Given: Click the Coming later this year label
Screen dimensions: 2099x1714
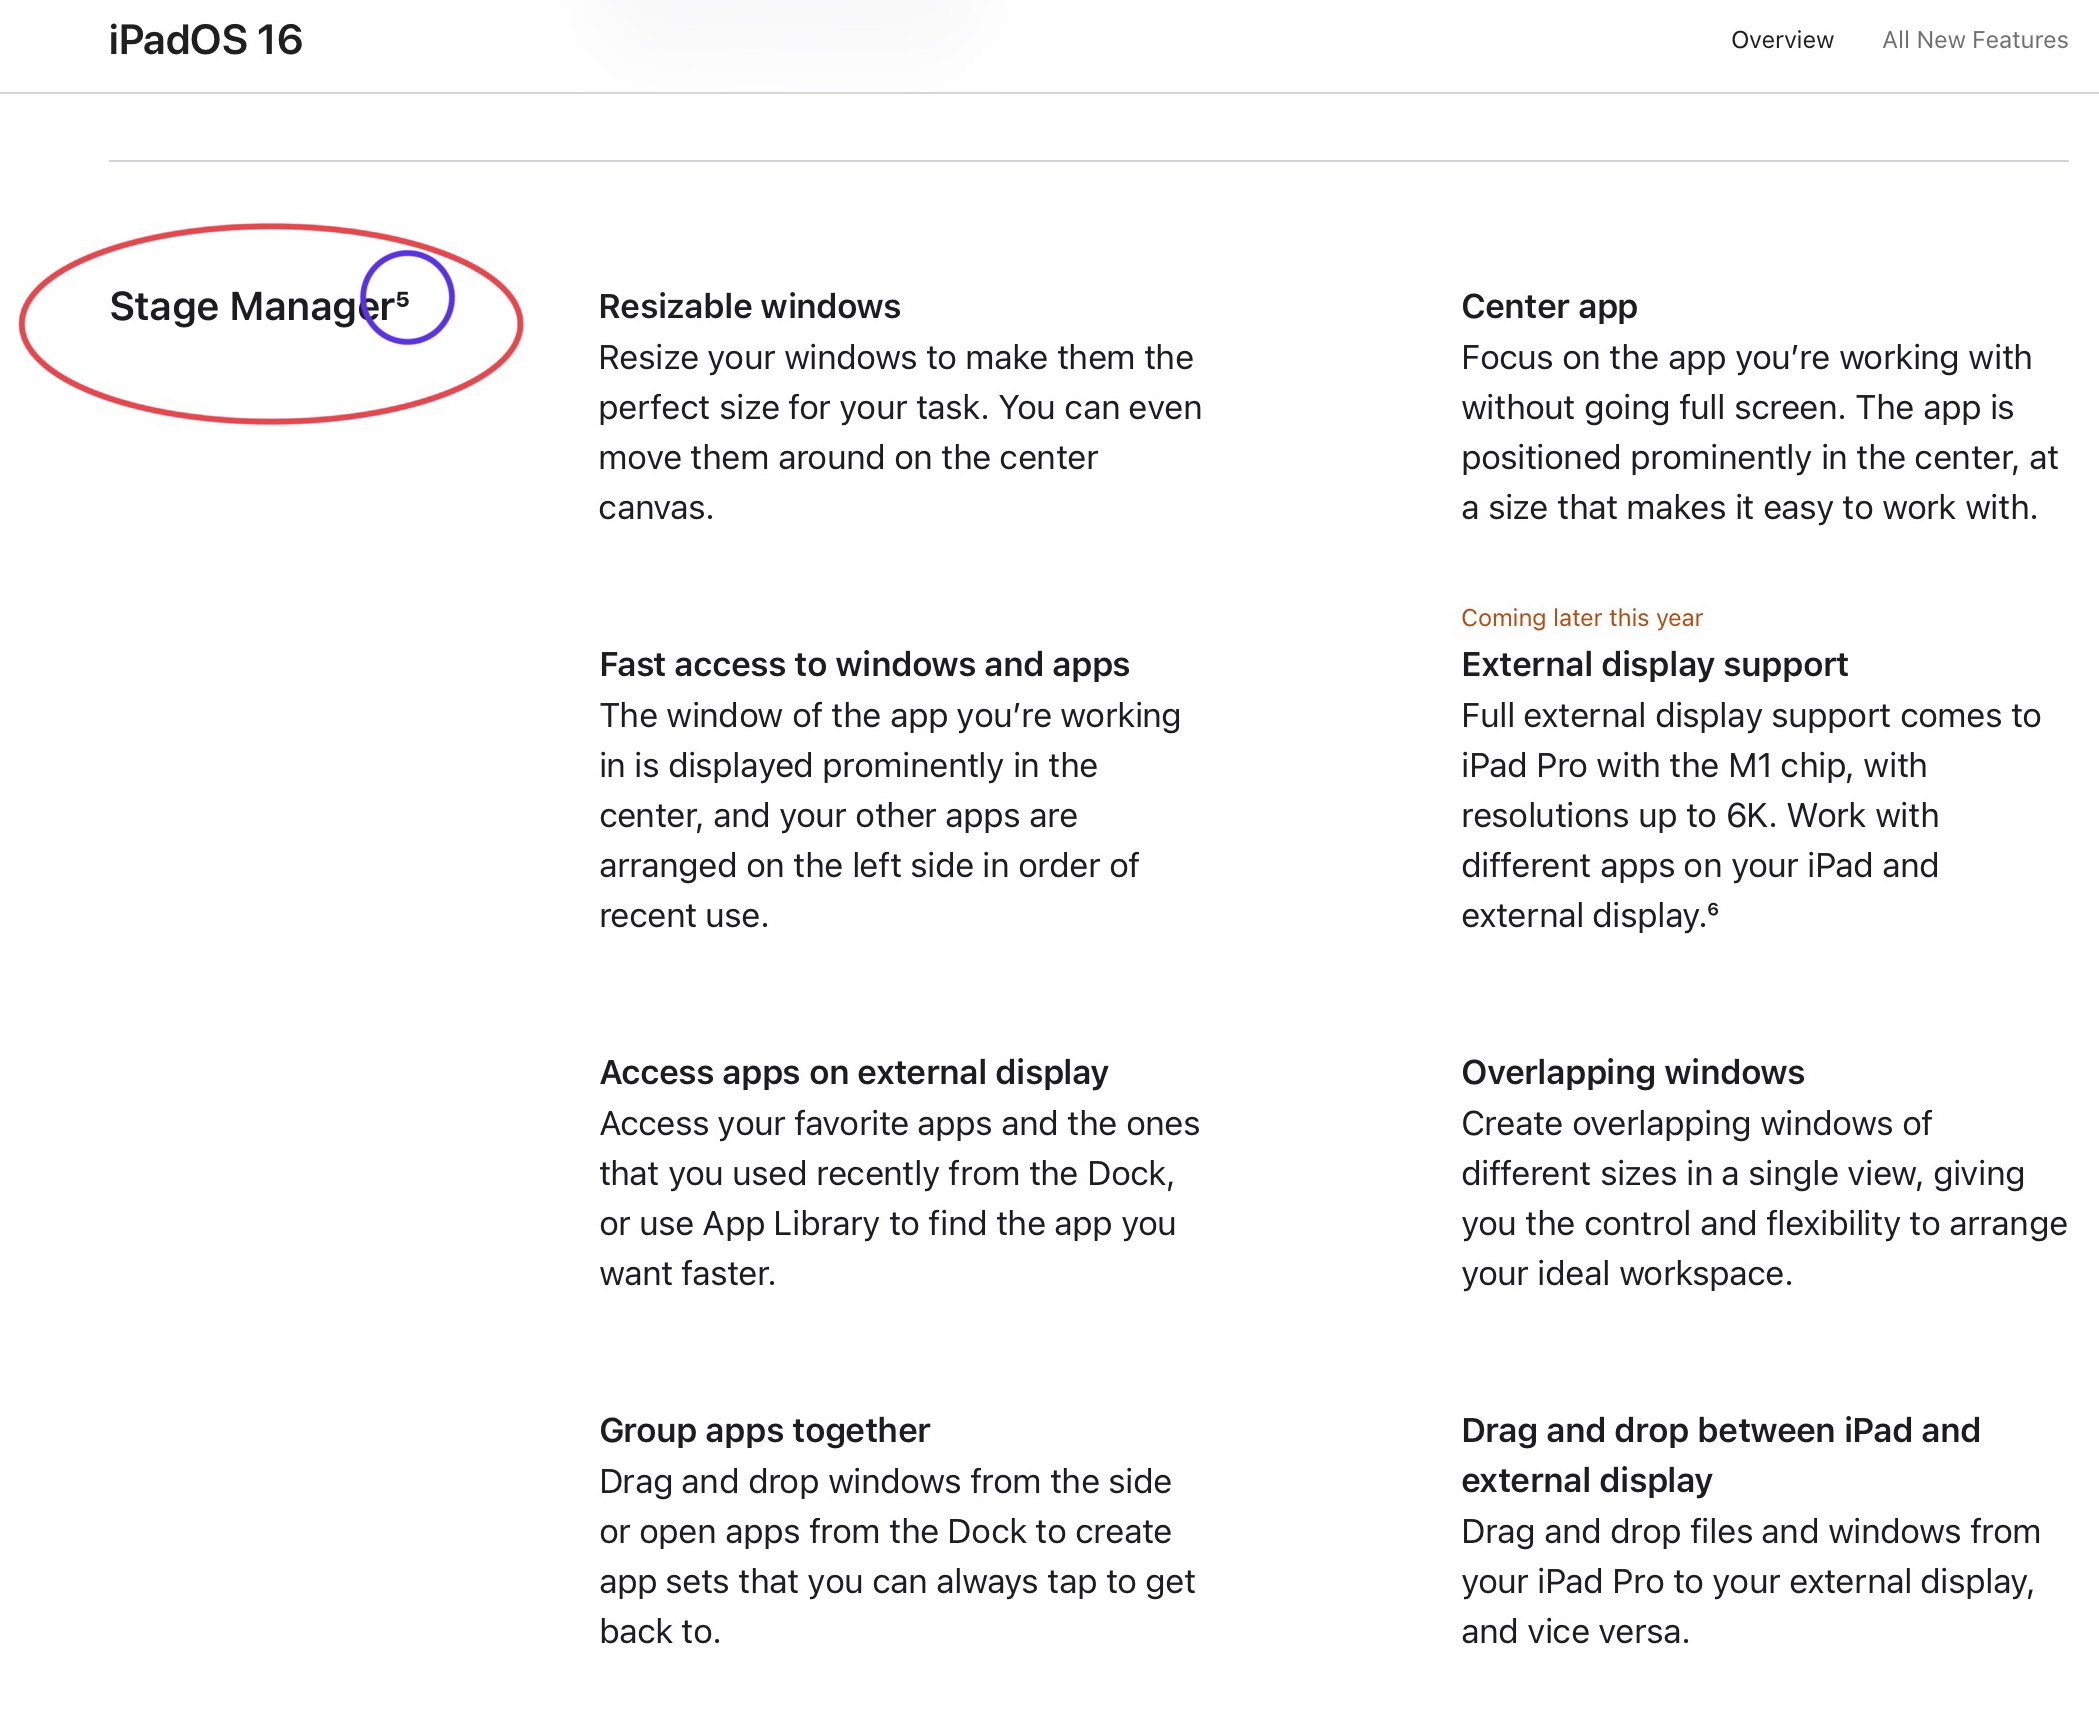Looking at the screenshot, I should point(1581,618).
